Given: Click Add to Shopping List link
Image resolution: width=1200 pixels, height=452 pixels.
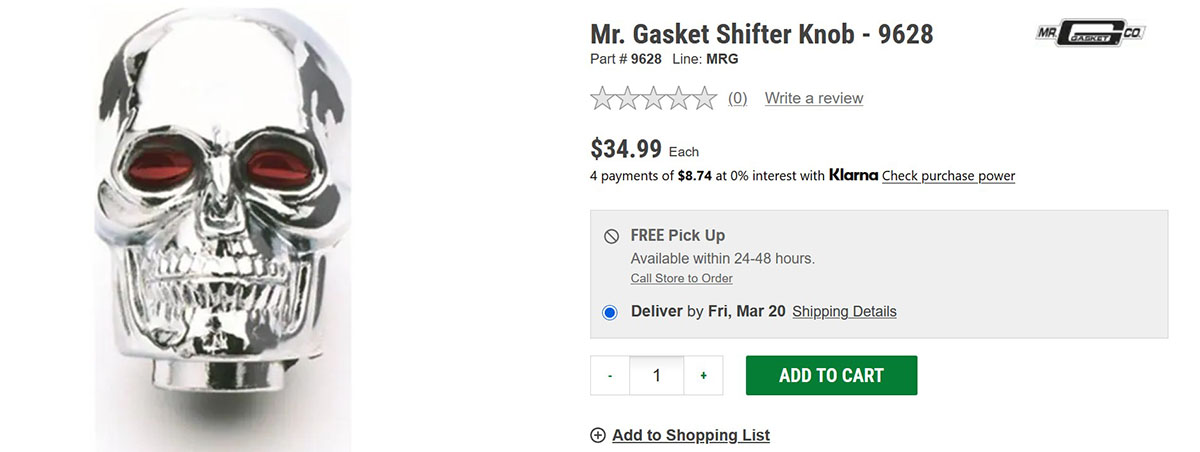Looking at the screenshot, I should (691, 435).
